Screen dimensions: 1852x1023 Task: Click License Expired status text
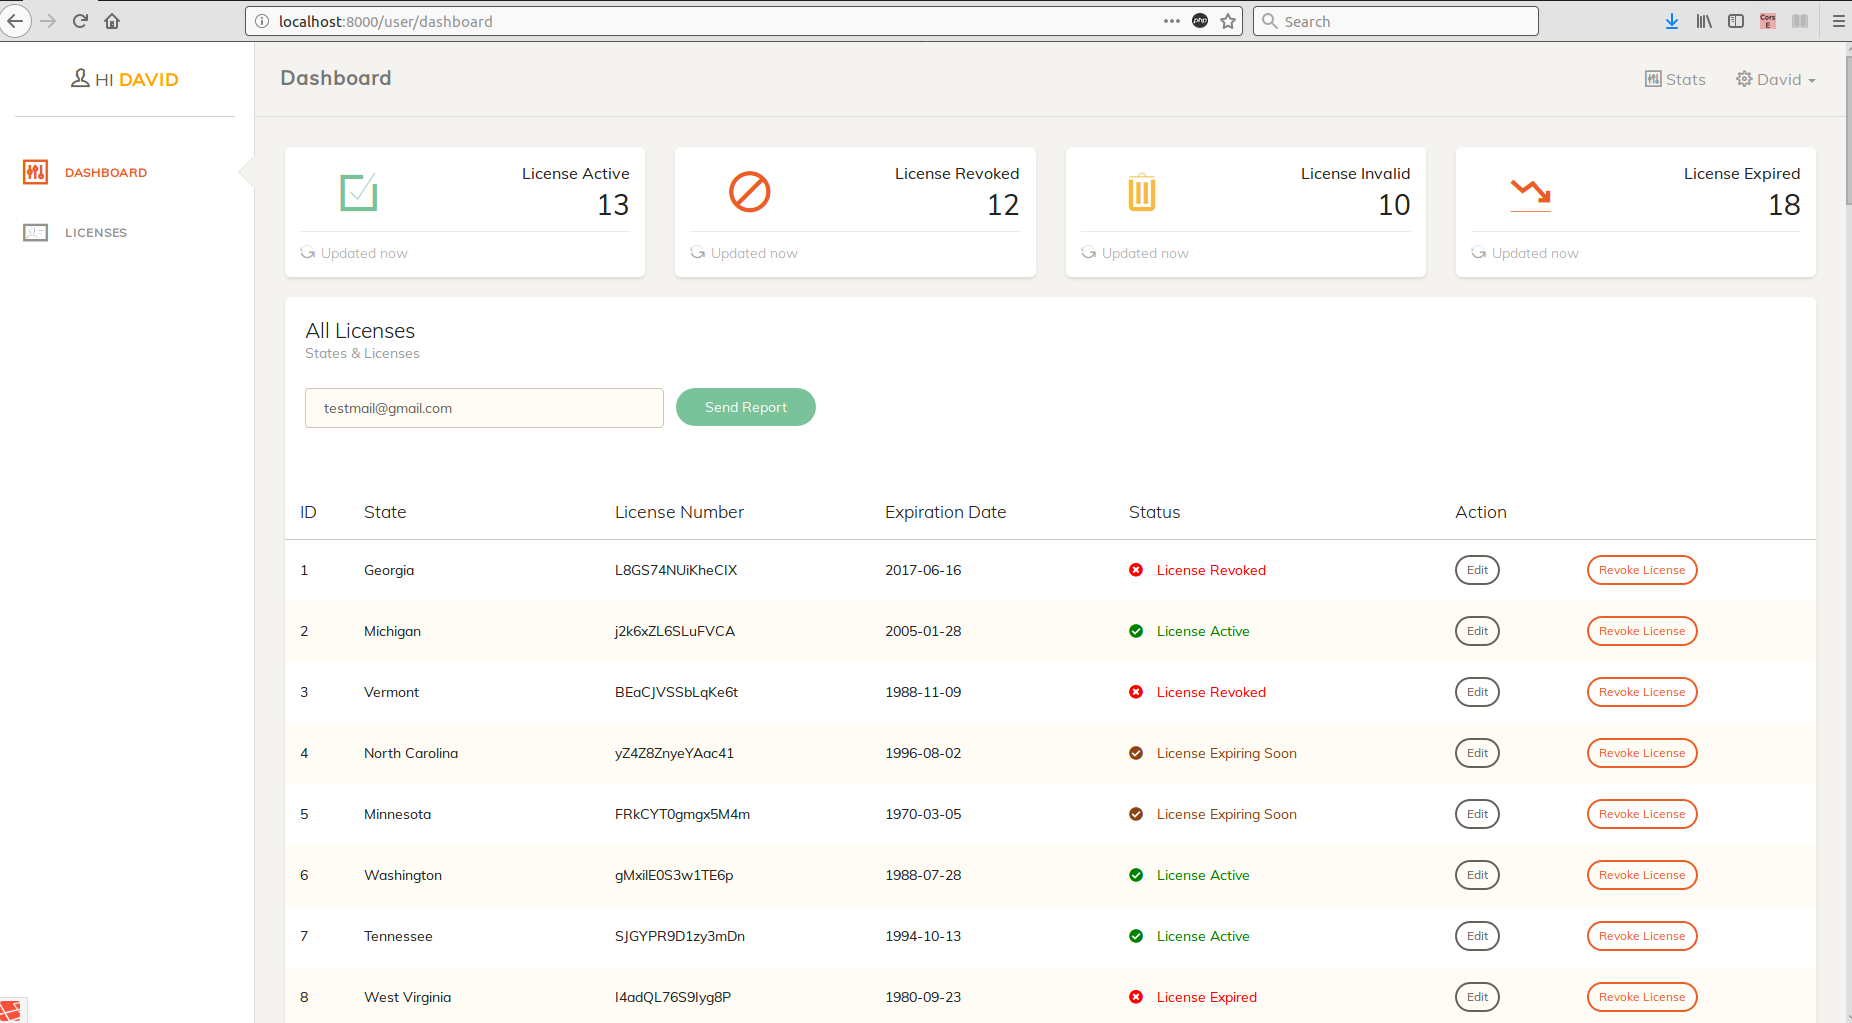pos(1207,997)
